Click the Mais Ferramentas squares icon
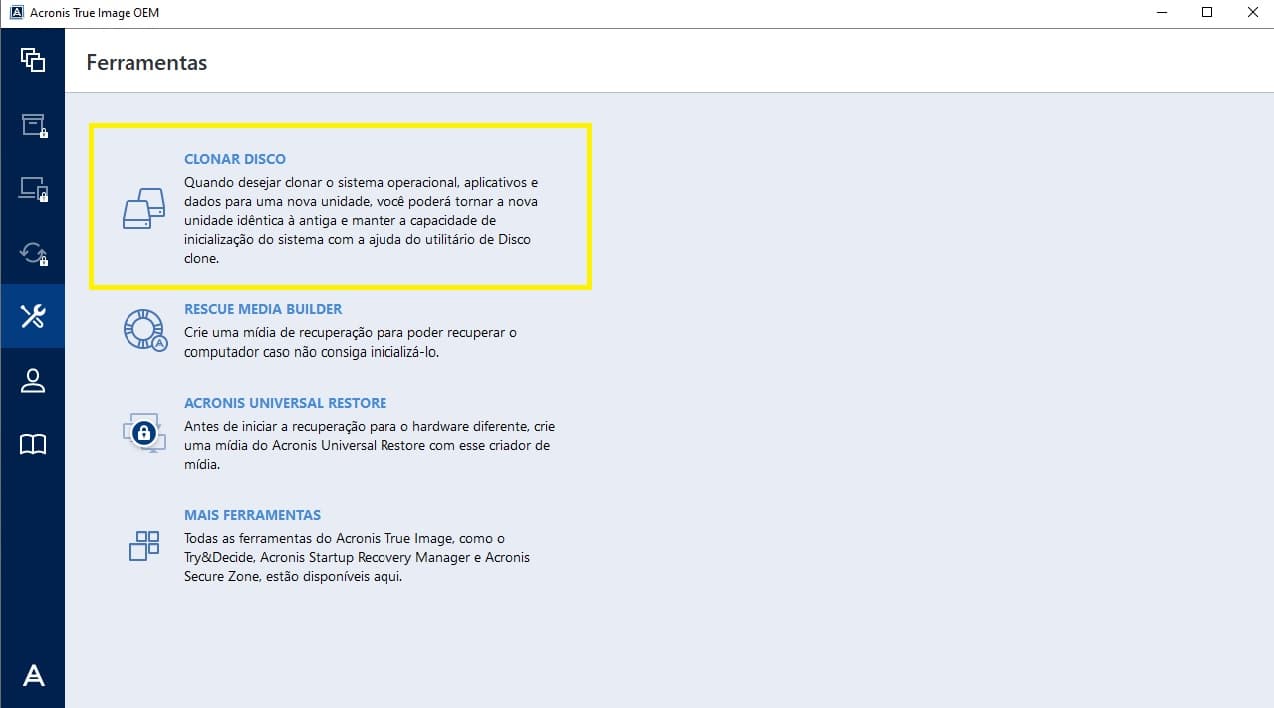This screenshot has width=1274, height=708. pyautogui.click(x=144, y=545)
